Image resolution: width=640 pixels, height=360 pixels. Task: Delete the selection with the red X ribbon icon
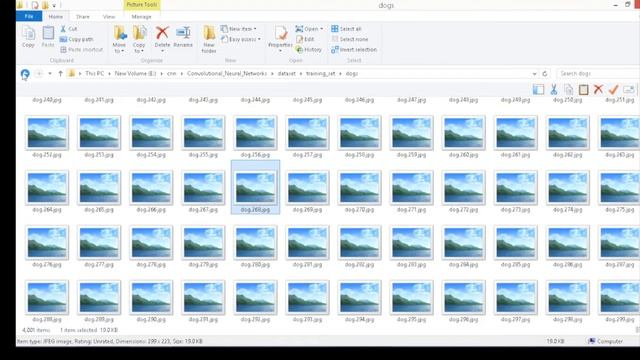click(x=162, y=33)
